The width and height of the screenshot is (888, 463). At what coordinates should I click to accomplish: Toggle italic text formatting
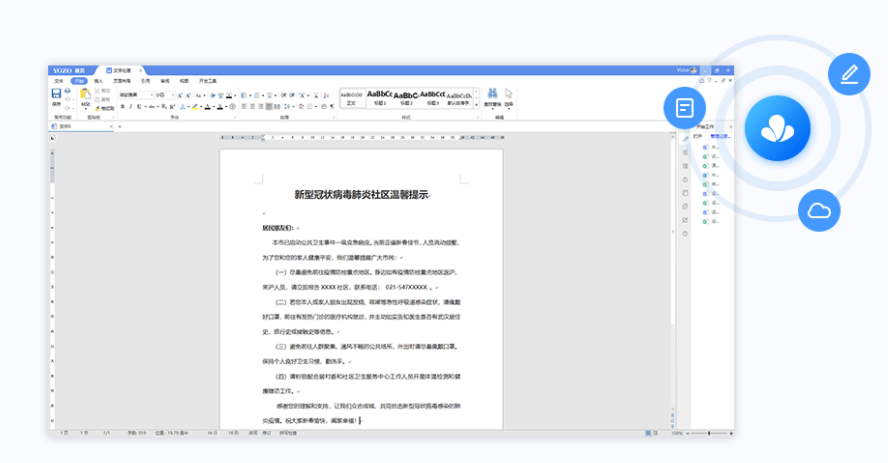click(129, 106)
